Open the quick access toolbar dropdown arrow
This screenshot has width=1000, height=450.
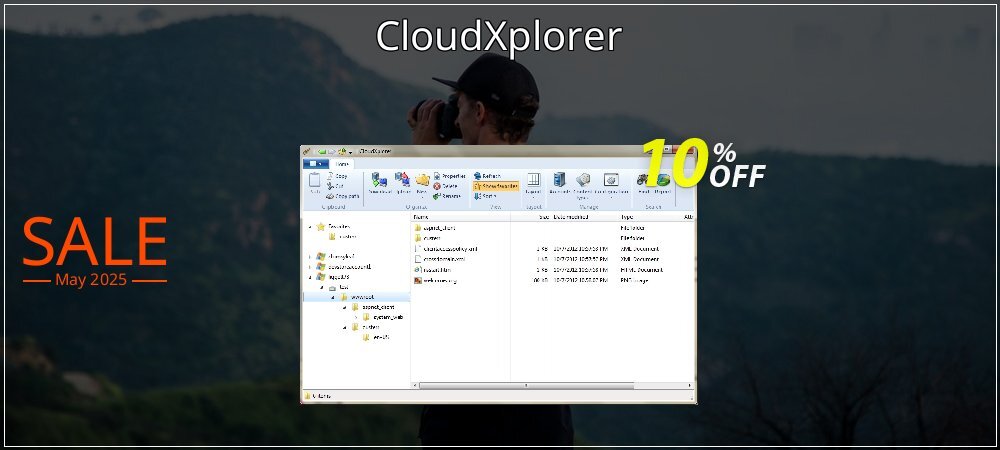[x=350, y=152]
